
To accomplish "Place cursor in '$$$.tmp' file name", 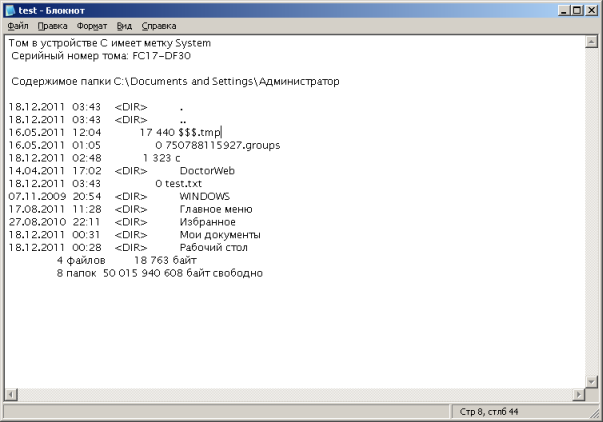I will tap(199, 133).
